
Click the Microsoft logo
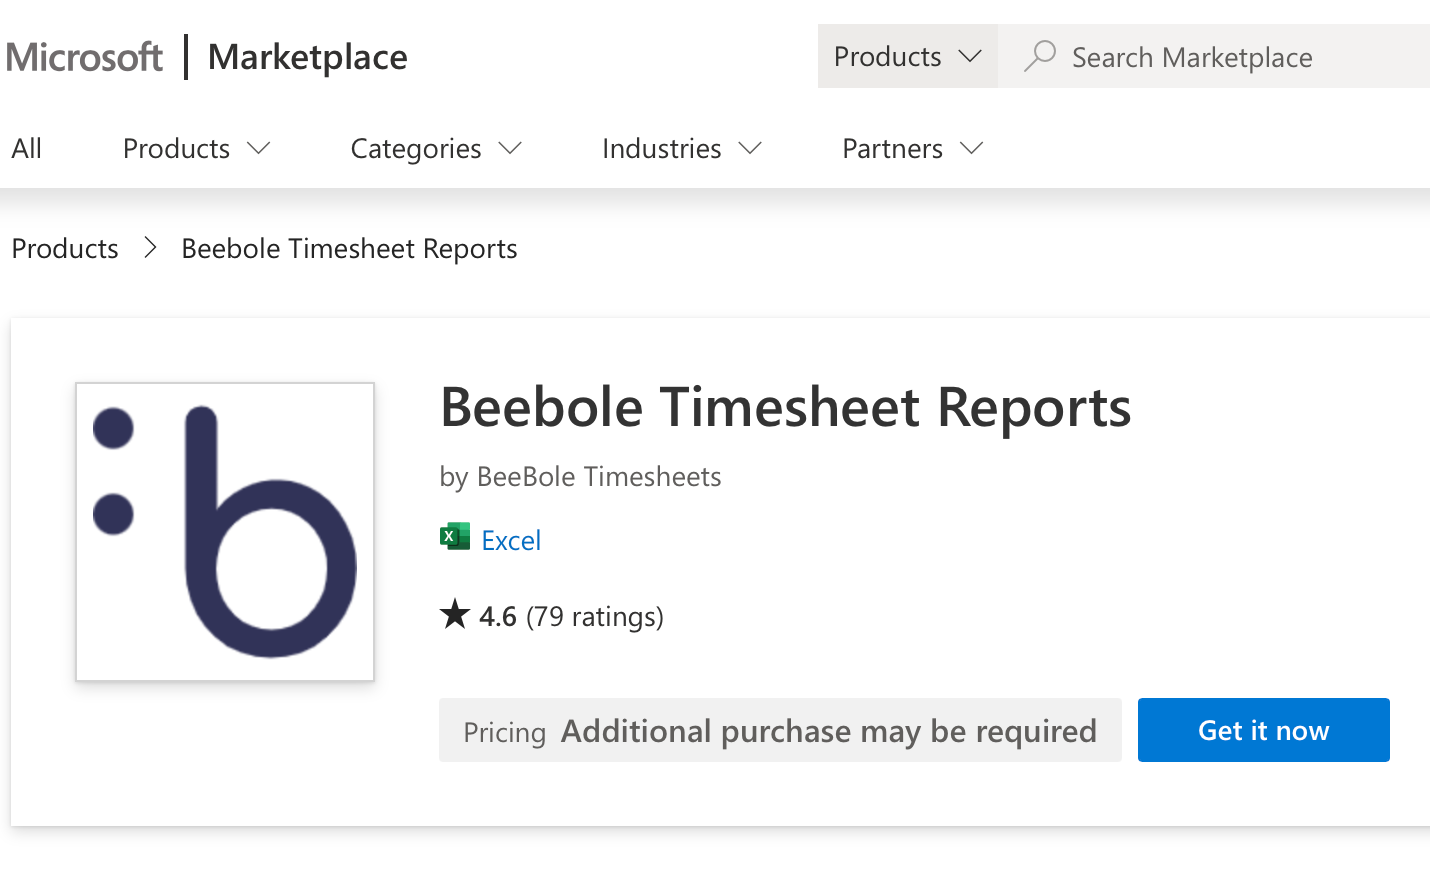tap(84, 57)
